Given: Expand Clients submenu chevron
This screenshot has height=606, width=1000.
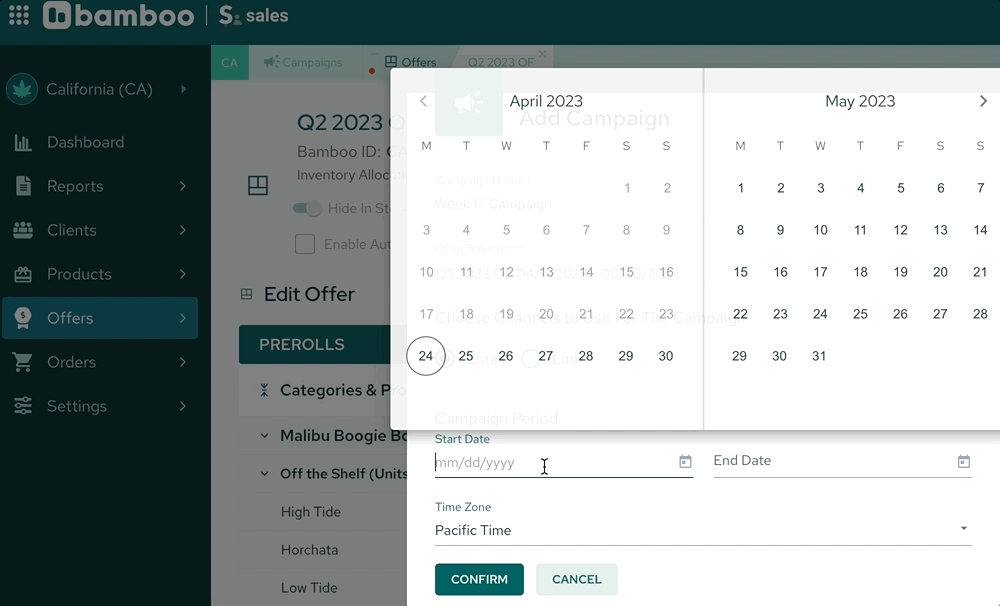Looking at the screenshot, I should click(183, 230).
